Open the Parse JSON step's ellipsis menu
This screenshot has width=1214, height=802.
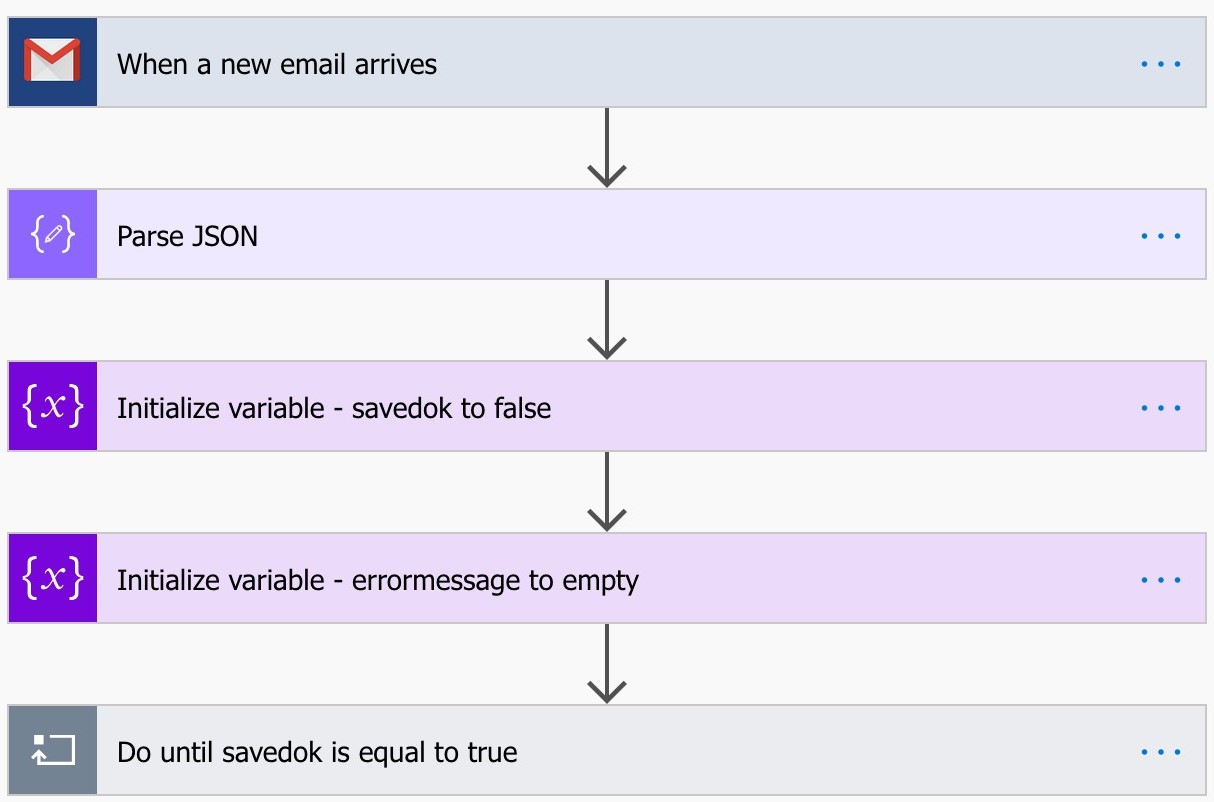pyautogui.click(x=1160, y=236)
